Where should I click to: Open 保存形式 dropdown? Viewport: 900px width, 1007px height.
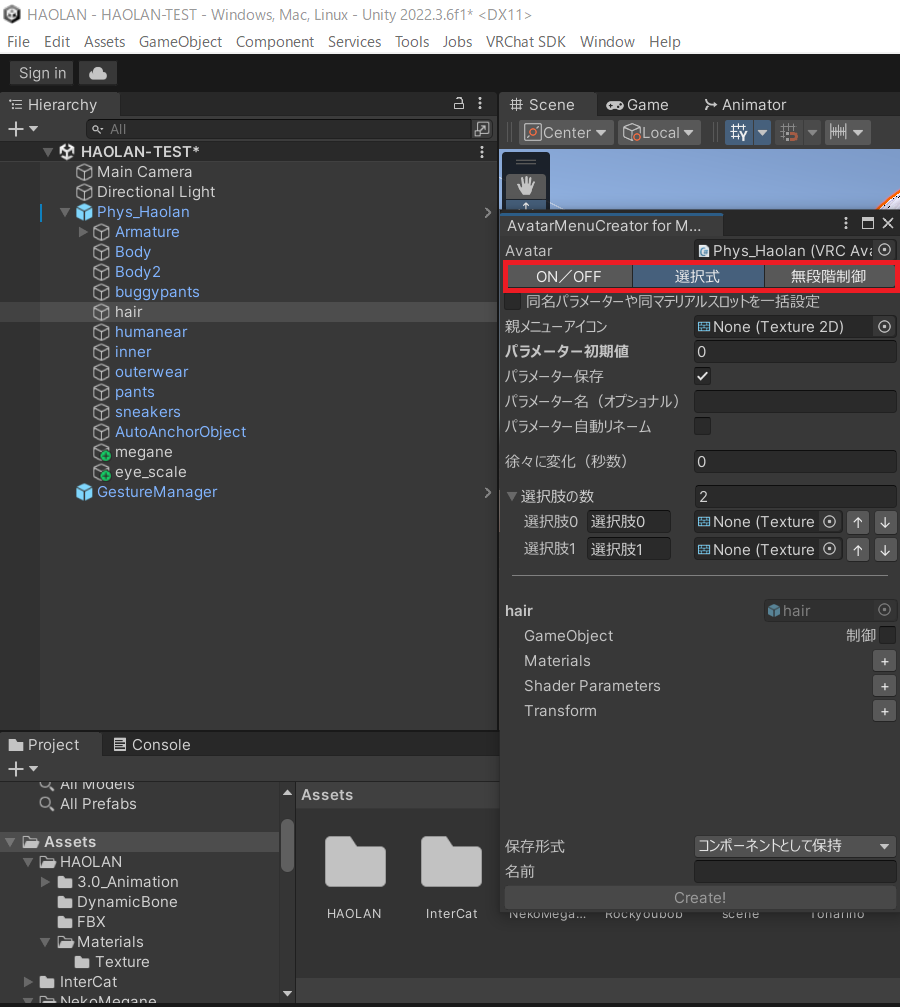point(795,846)
